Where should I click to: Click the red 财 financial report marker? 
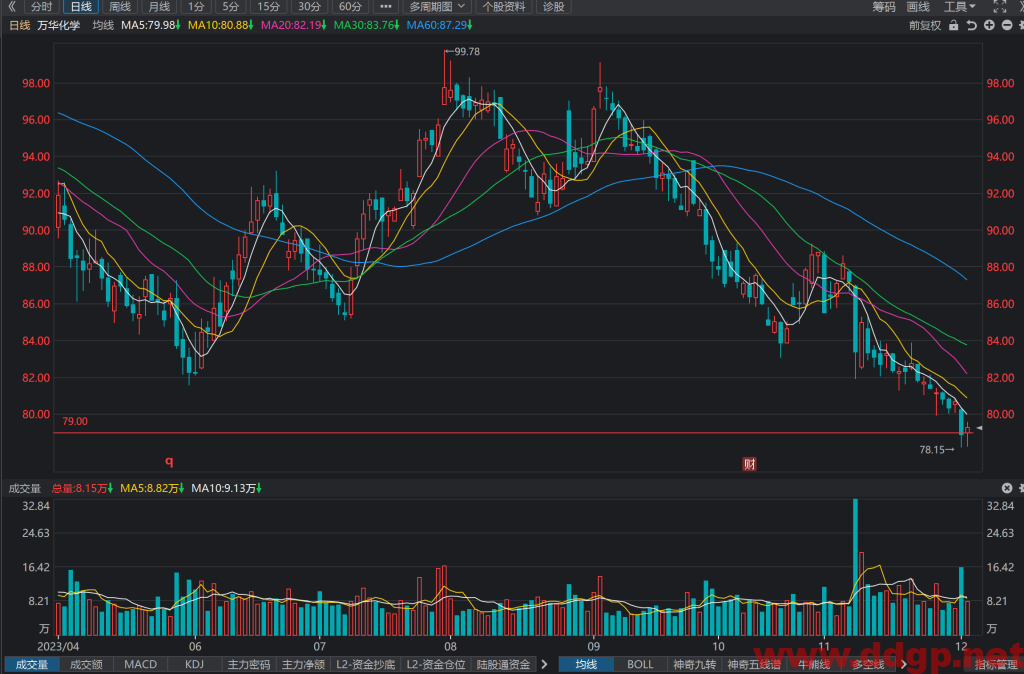tap(750, 464)
